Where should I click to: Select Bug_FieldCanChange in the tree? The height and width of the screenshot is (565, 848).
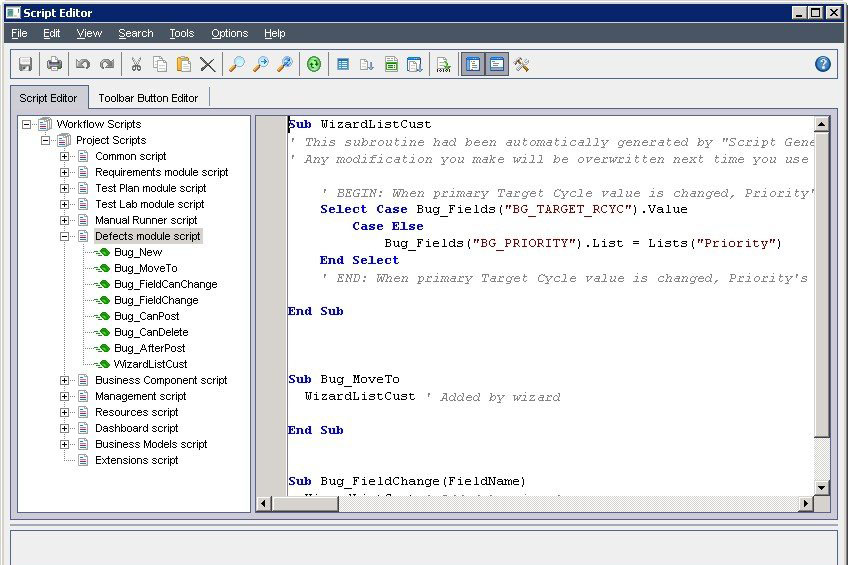tap(165, 284)
